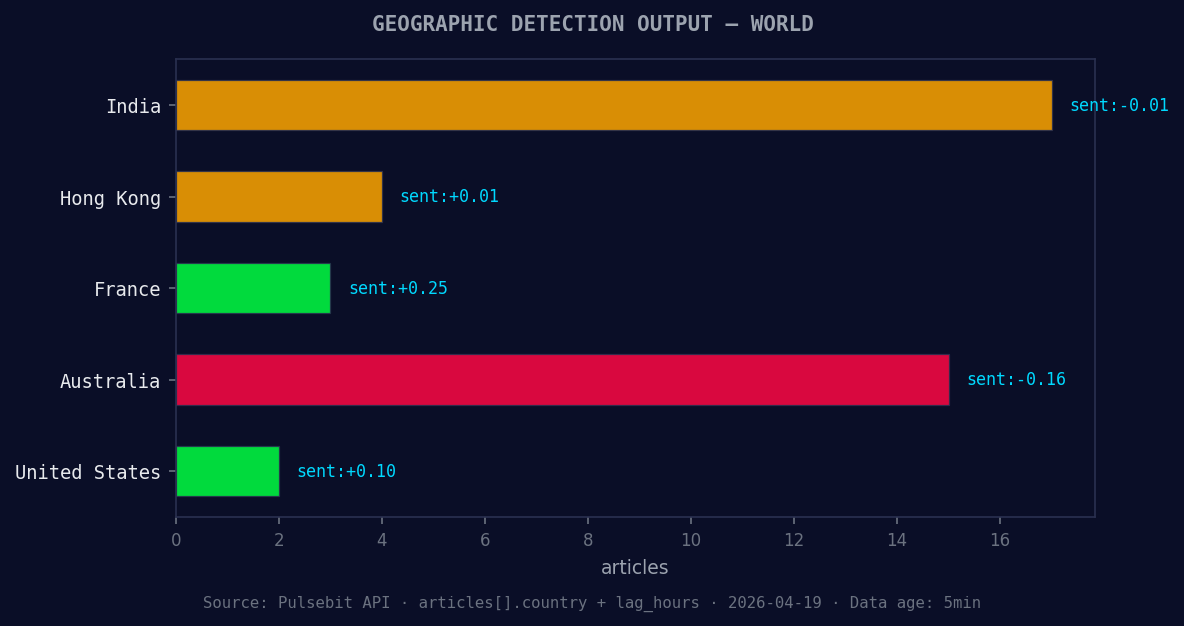The height and width of the screenshot is (626, 1184).
Task: Click the France category label
Action: click(127, 289)
